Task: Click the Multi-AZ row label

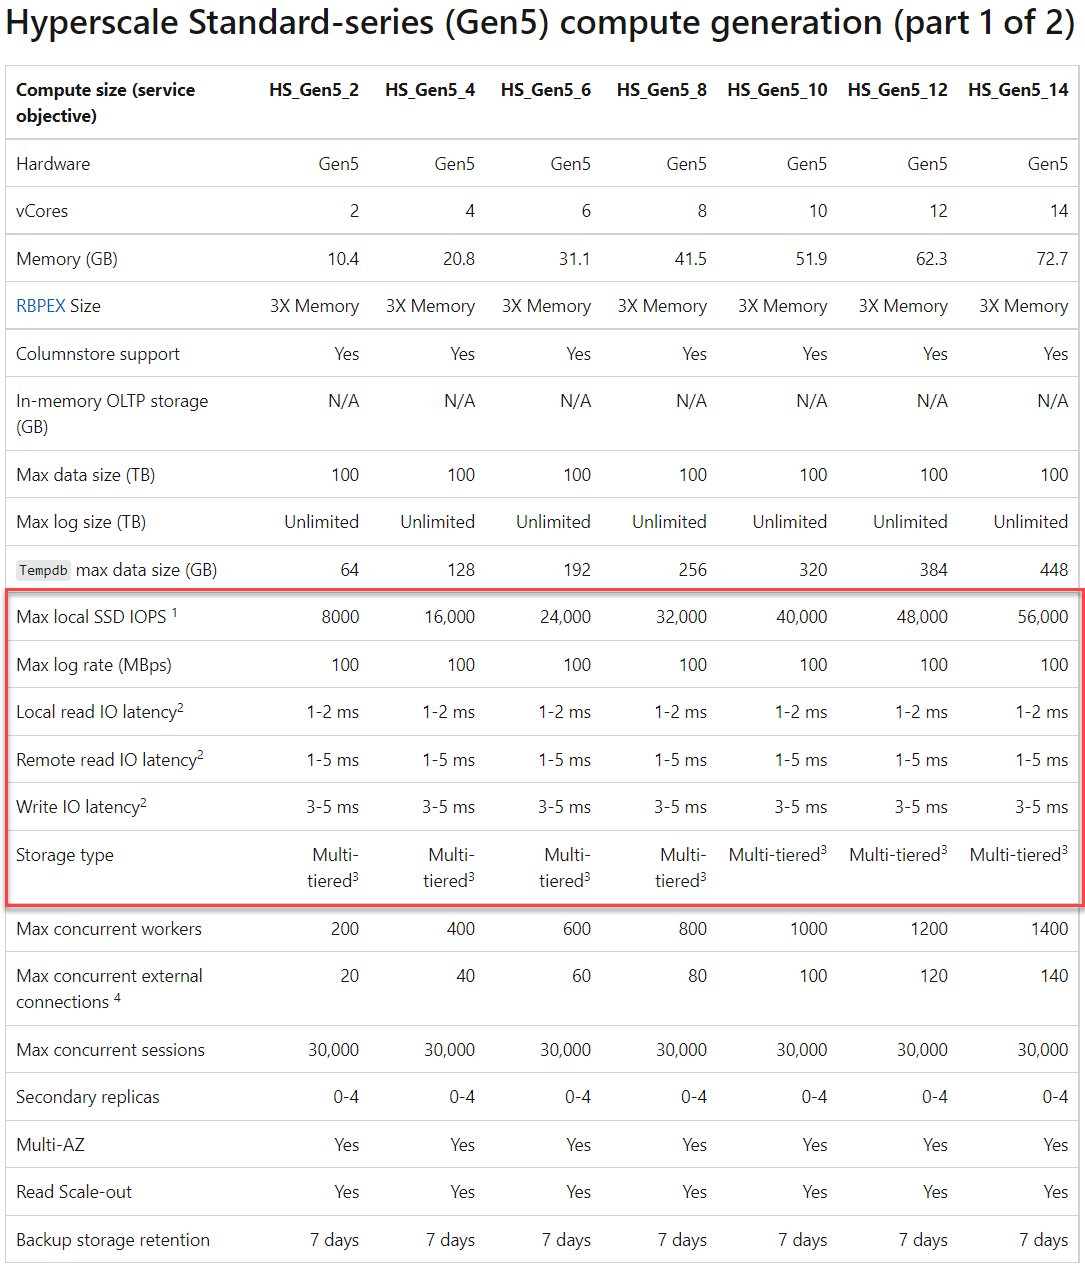Action: click(x=51, y=1145)
